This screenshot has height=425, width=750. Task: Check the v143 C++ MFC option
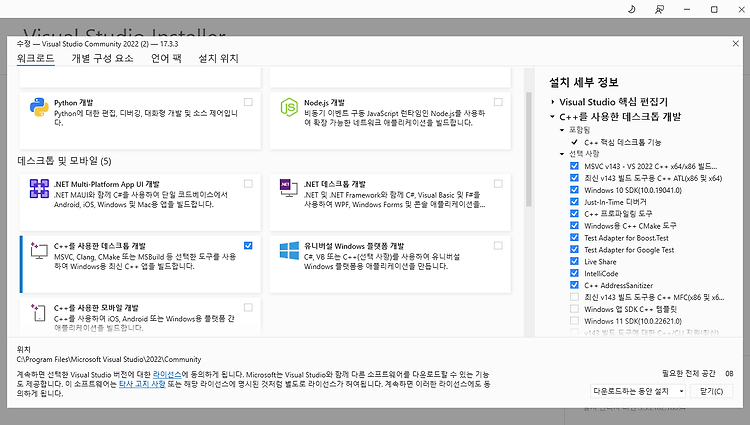point(574,297)
